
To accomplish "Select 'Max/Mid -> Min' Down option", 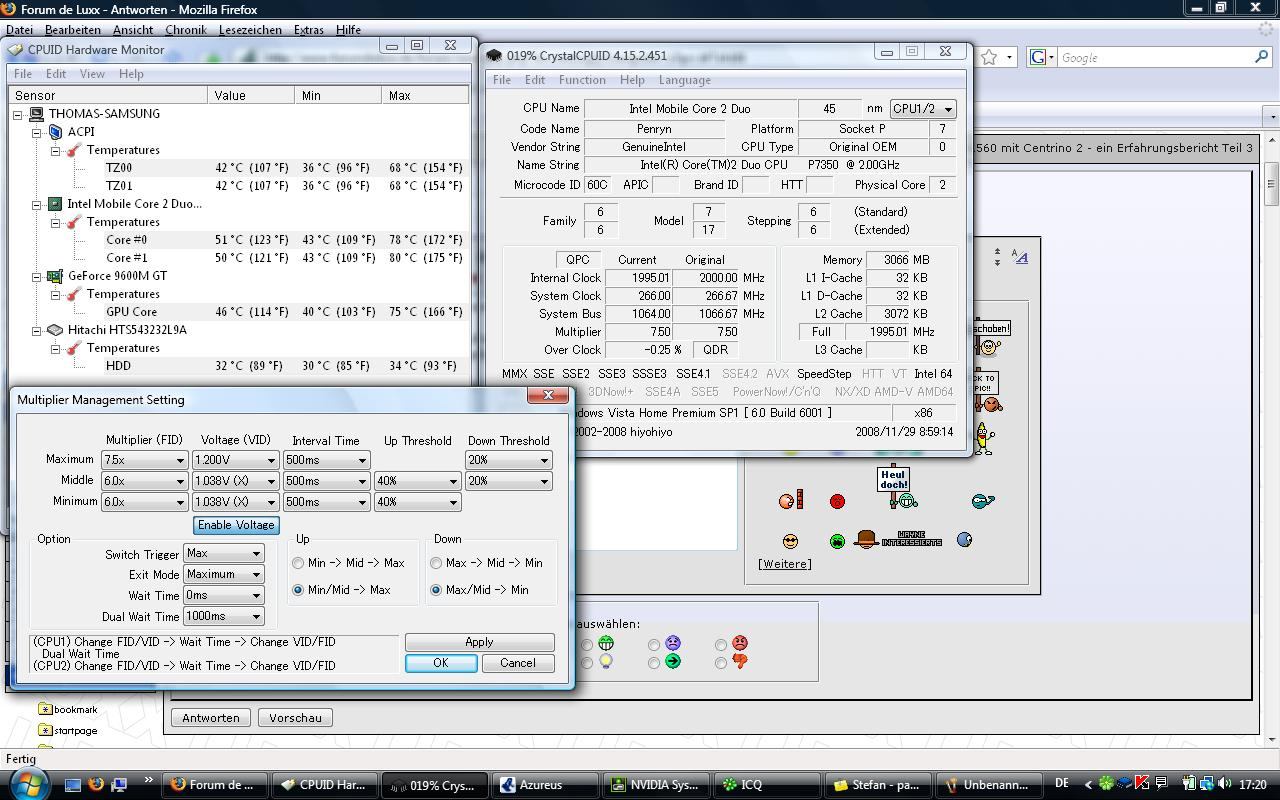I will tap(436, 590).
